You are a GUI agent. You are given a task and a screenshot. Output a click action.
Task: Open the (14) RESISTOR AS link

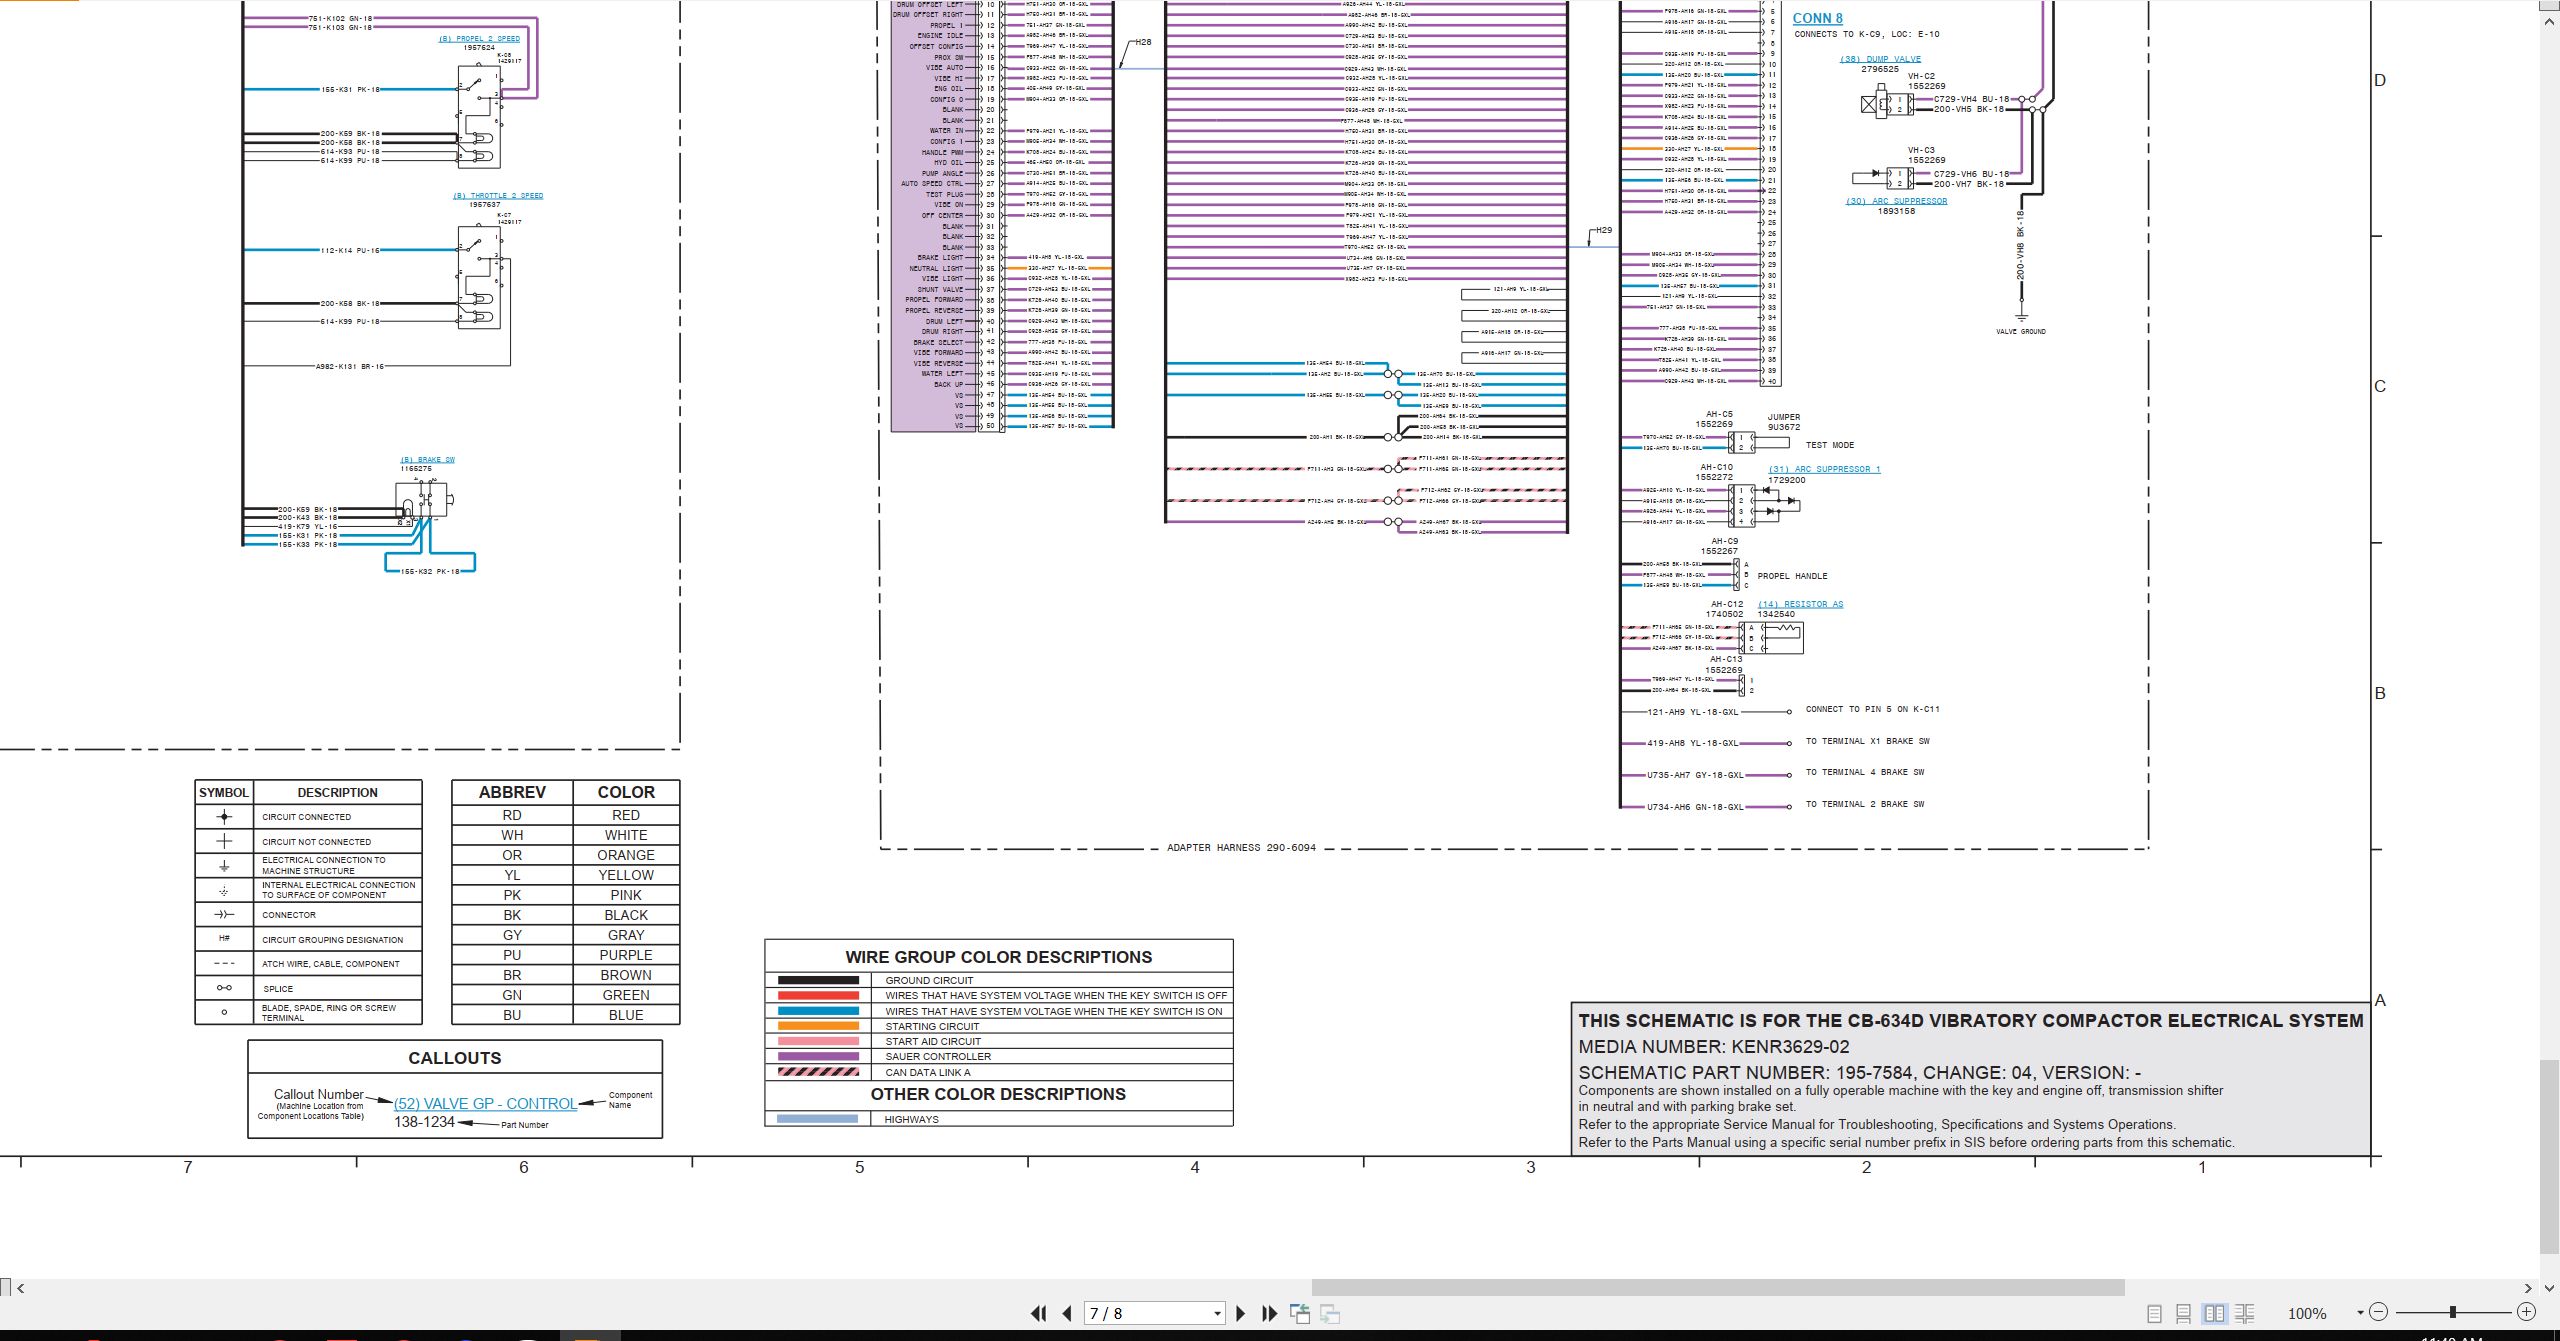[1800, 604]
